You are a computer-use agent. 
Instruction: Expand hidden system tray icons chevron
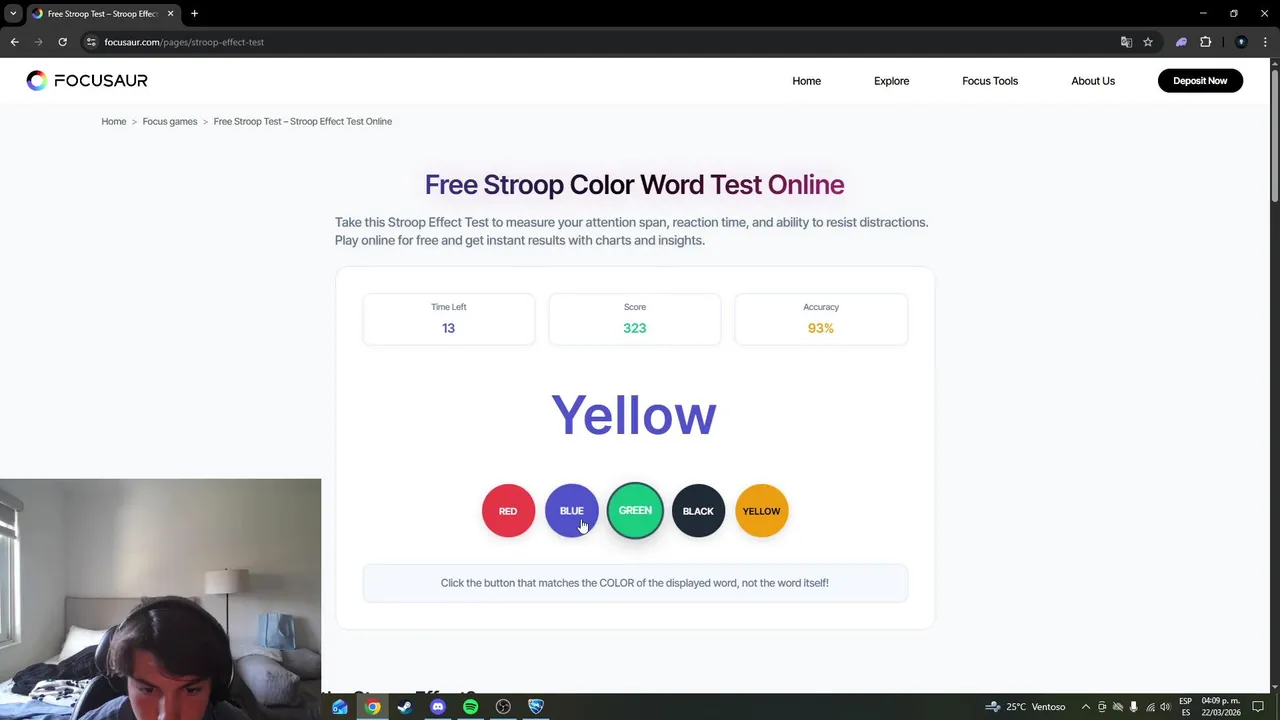pyautogui.click(x=1085, y=707)
